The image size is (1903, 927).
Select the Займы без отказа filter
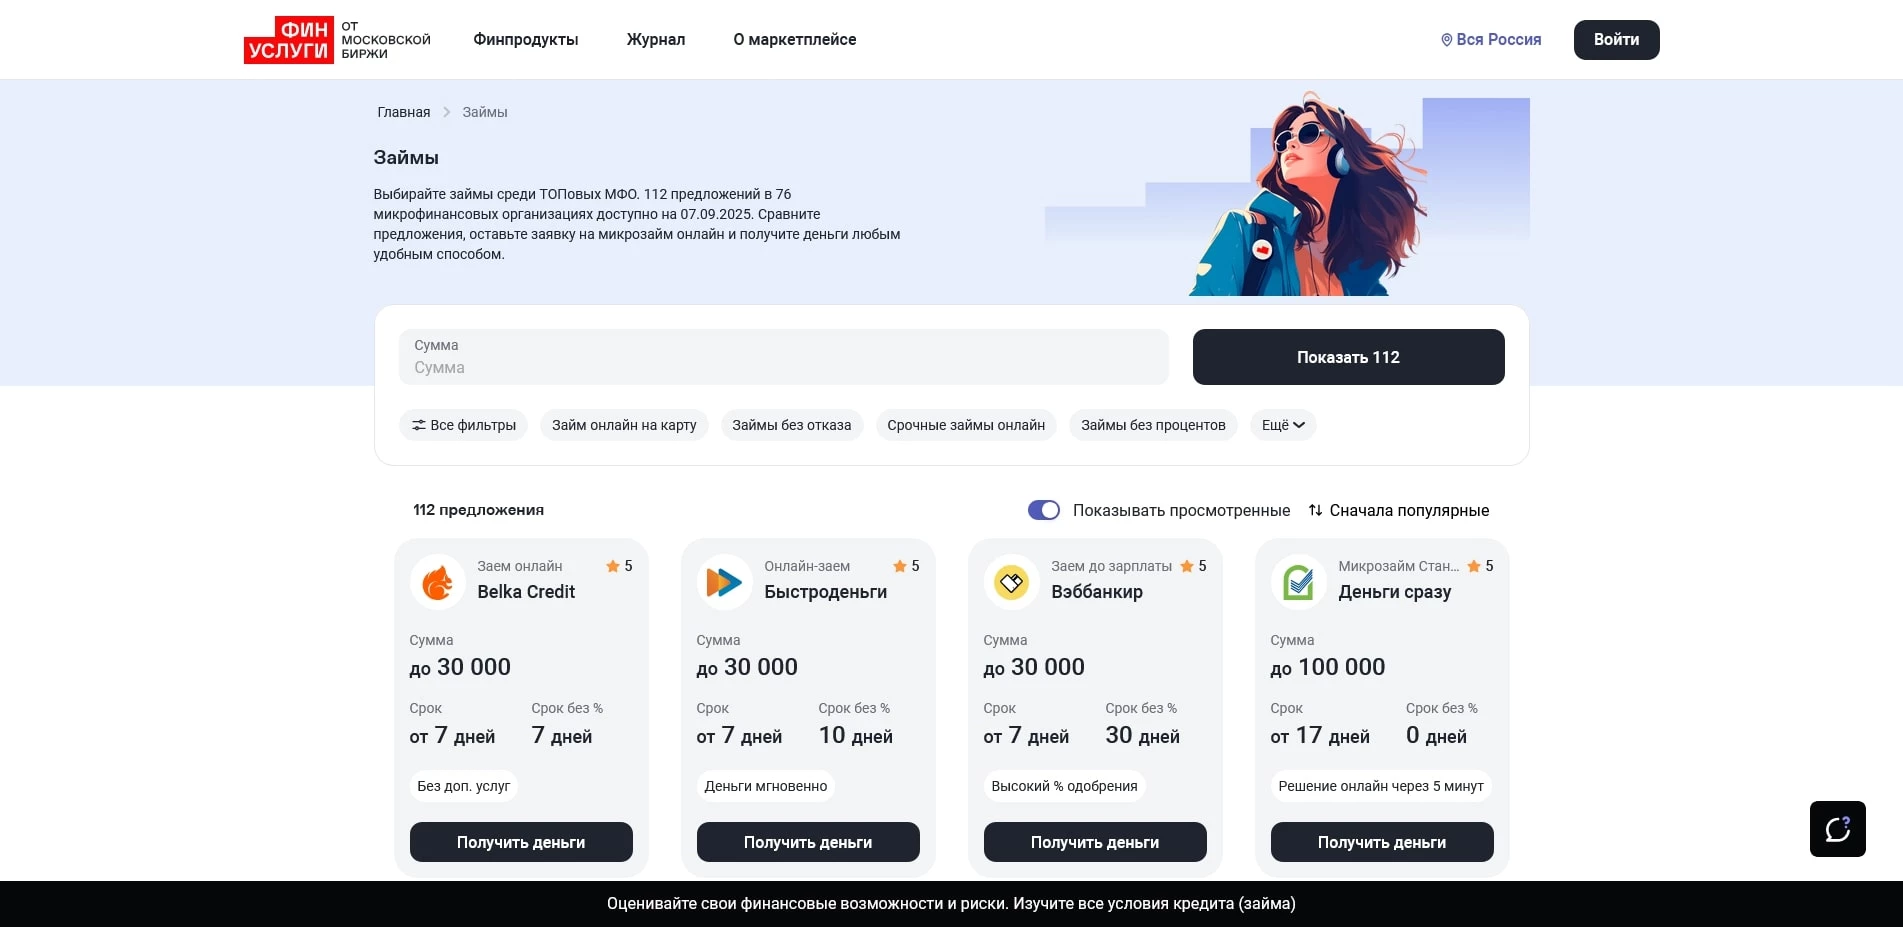click(x=791, y=425)
